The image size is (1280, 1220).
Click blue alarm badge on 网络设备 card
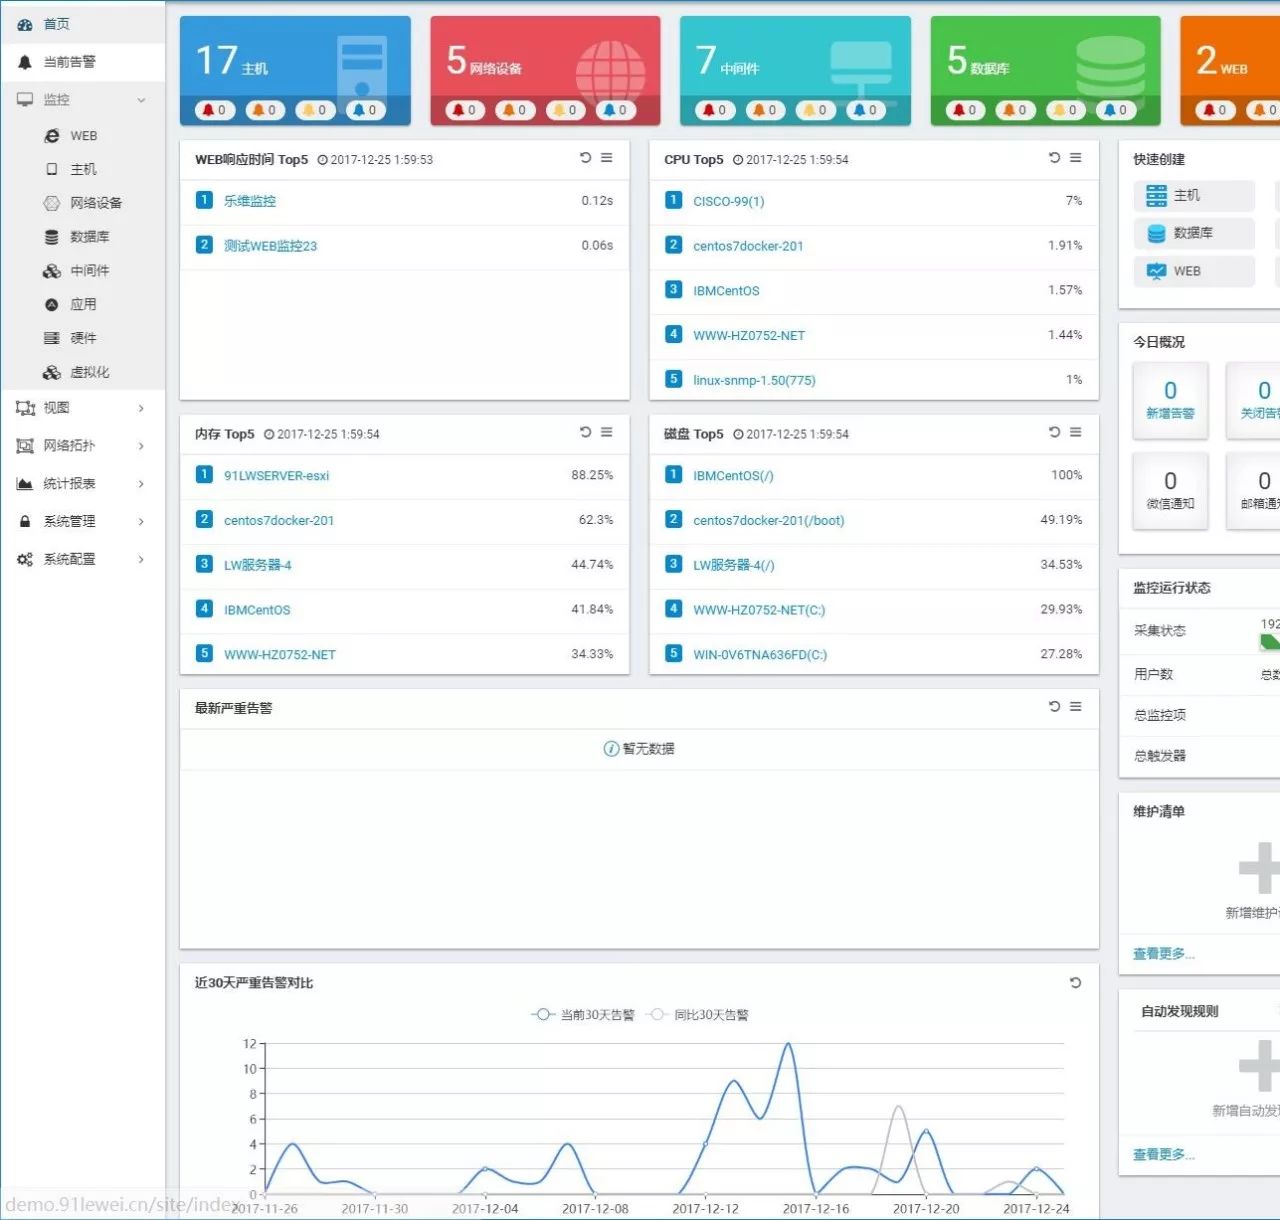point(616,110)
